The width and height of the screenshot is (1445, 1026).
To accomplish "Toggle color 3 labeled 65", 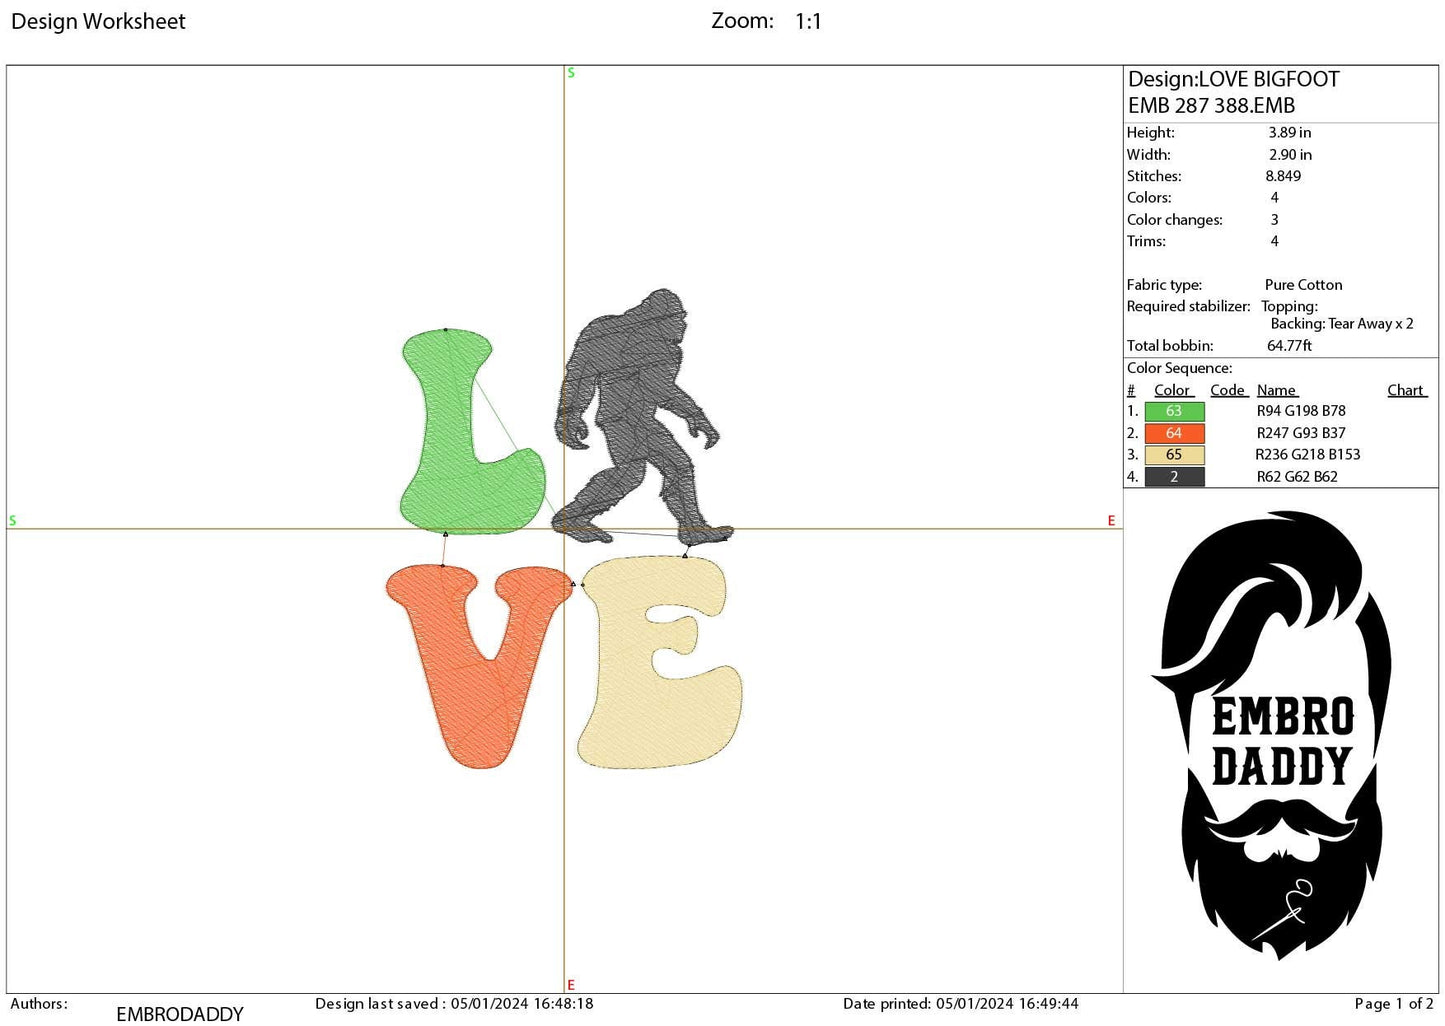I will 1173,455.
